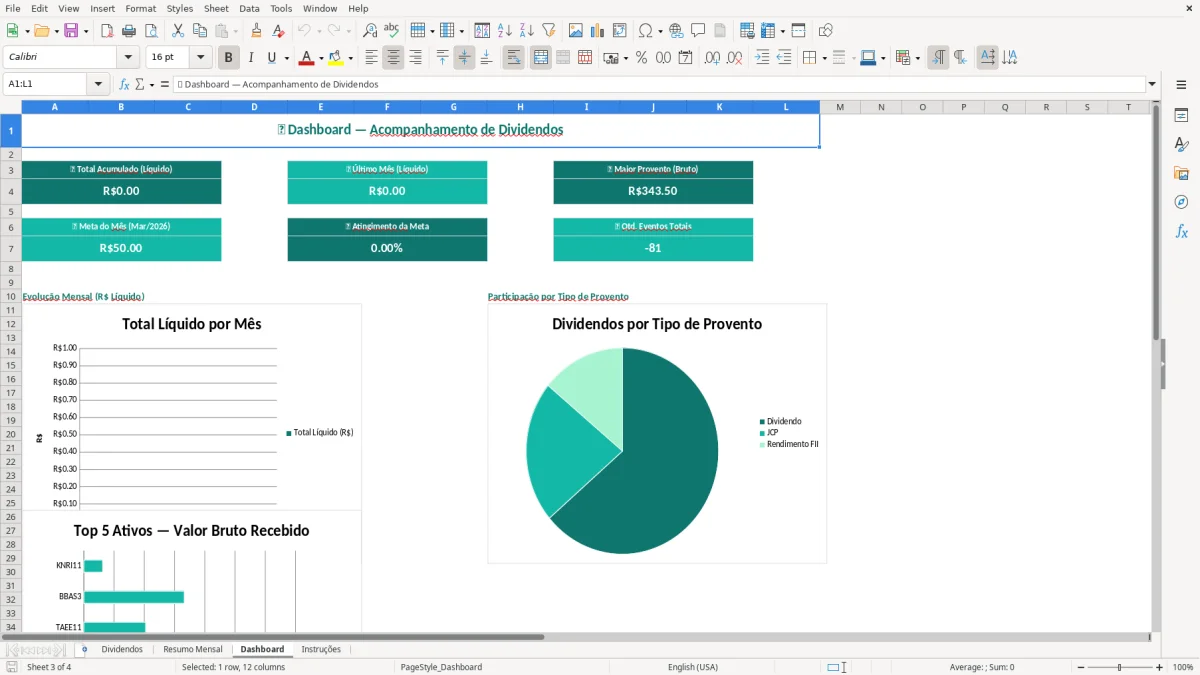
Task: Toggle Merge and Center Cells
Action: [x=541, y=58]
